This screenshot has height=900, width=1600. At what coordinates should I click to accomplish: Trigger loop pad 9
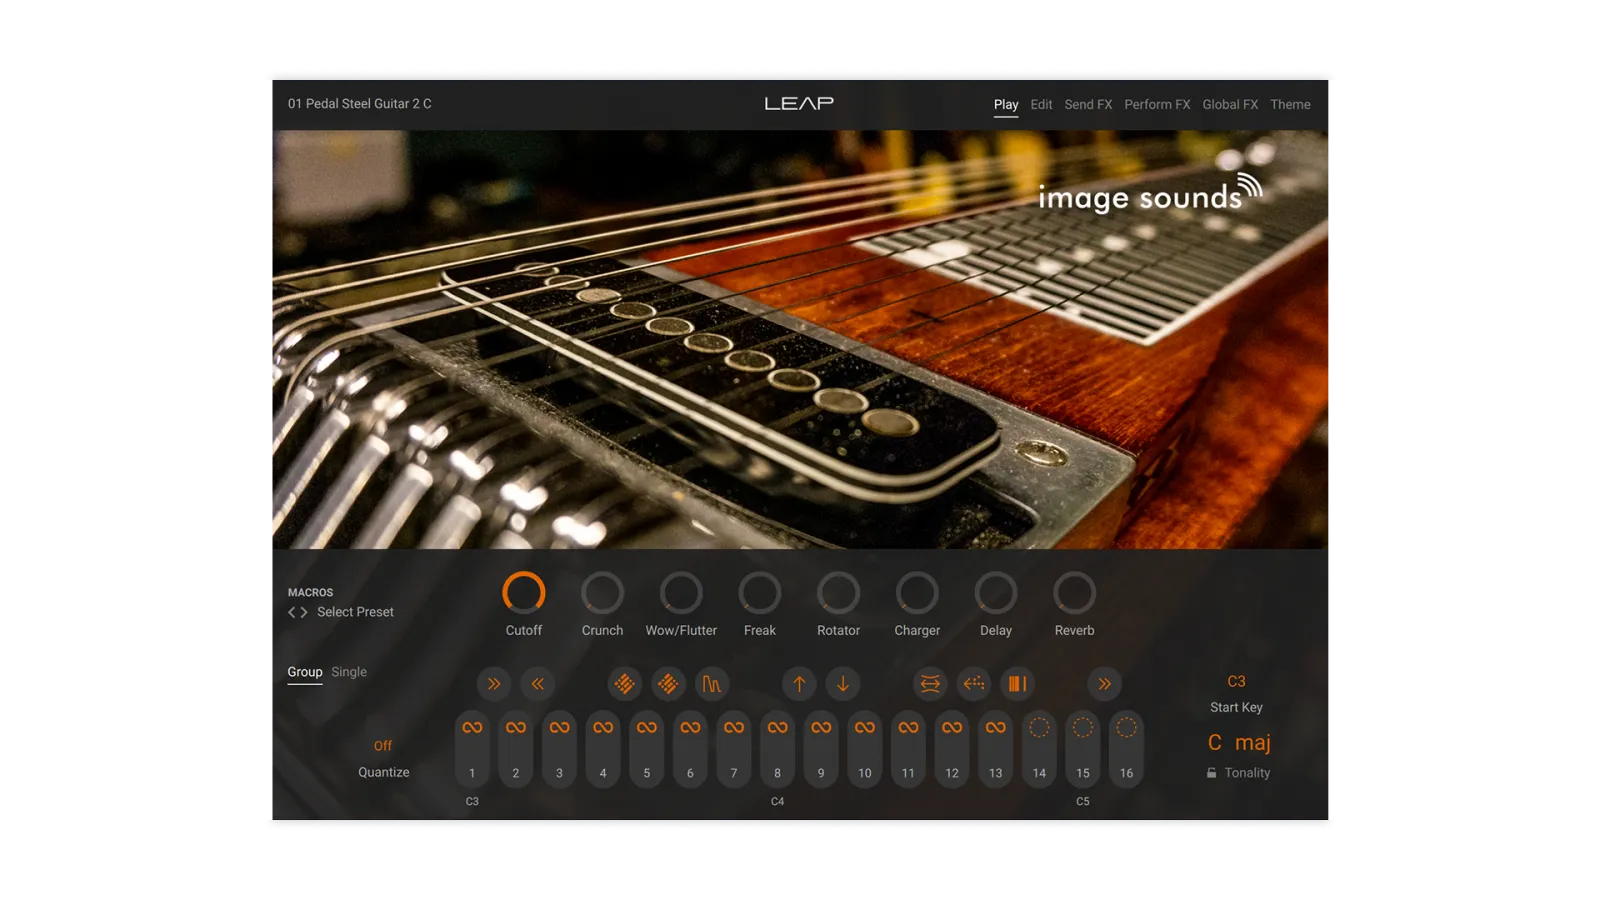(x=821, y=750)
